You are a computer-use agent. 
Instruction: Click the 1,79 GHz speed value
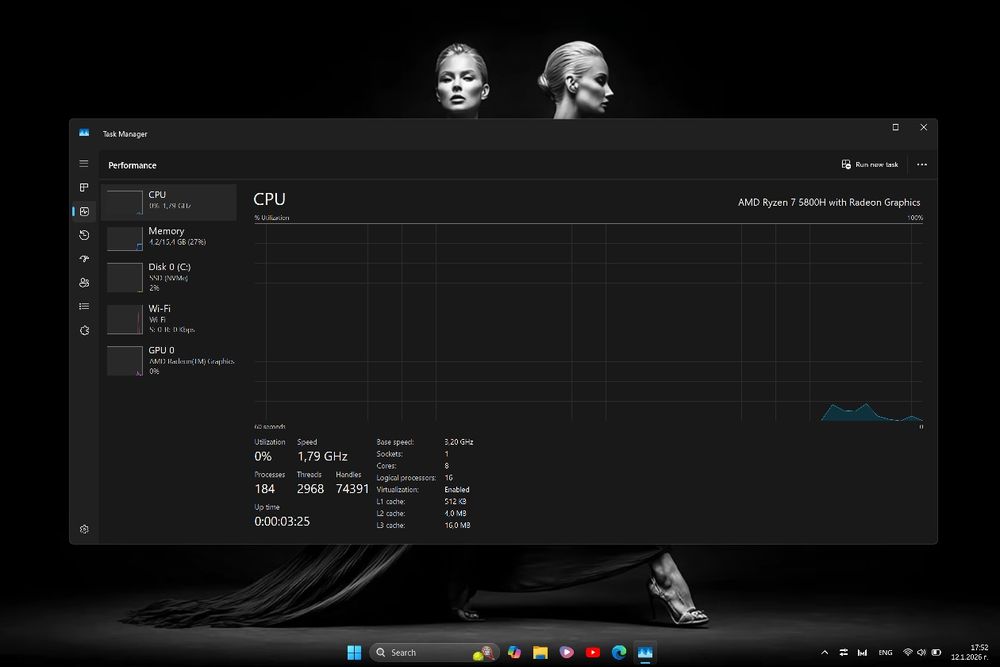click(x=322, y=457)
